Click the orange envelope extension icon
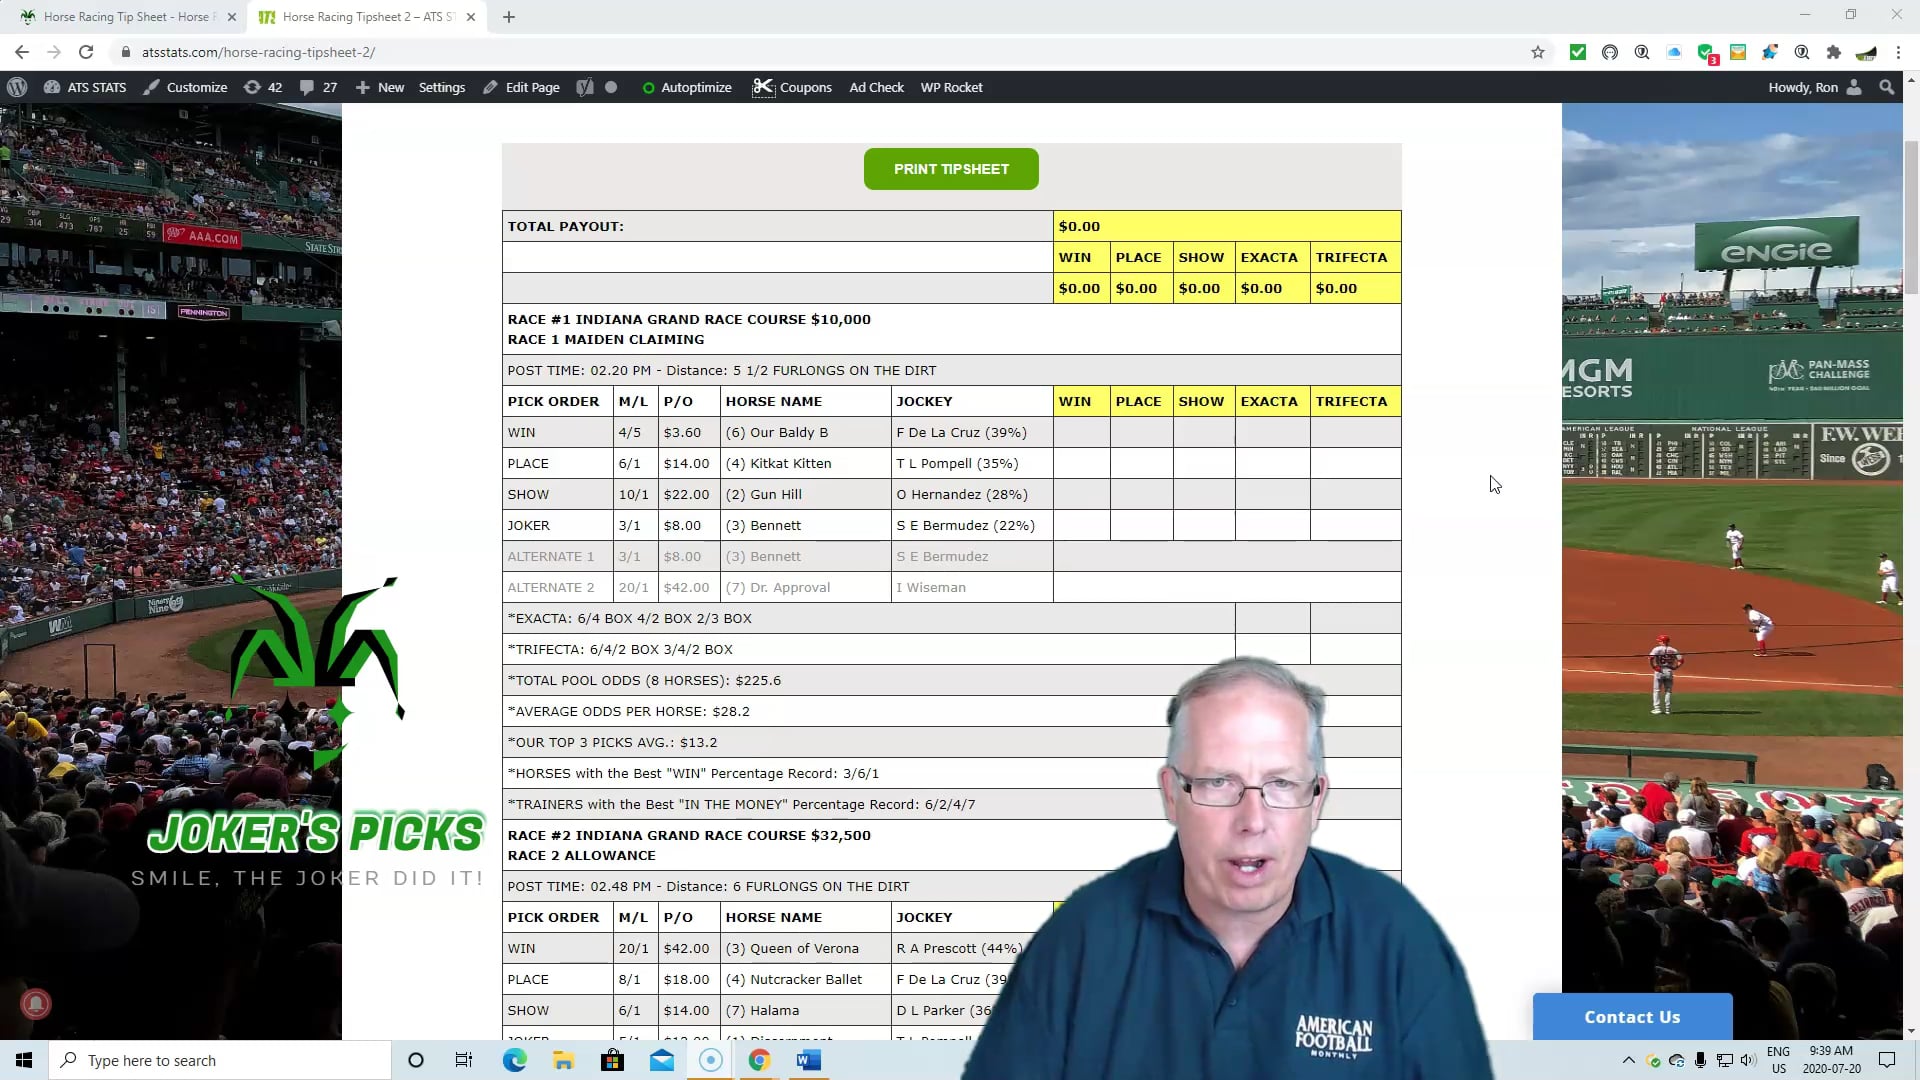The height and width of the screenshot is (1080, 1920). point(1738,52)
